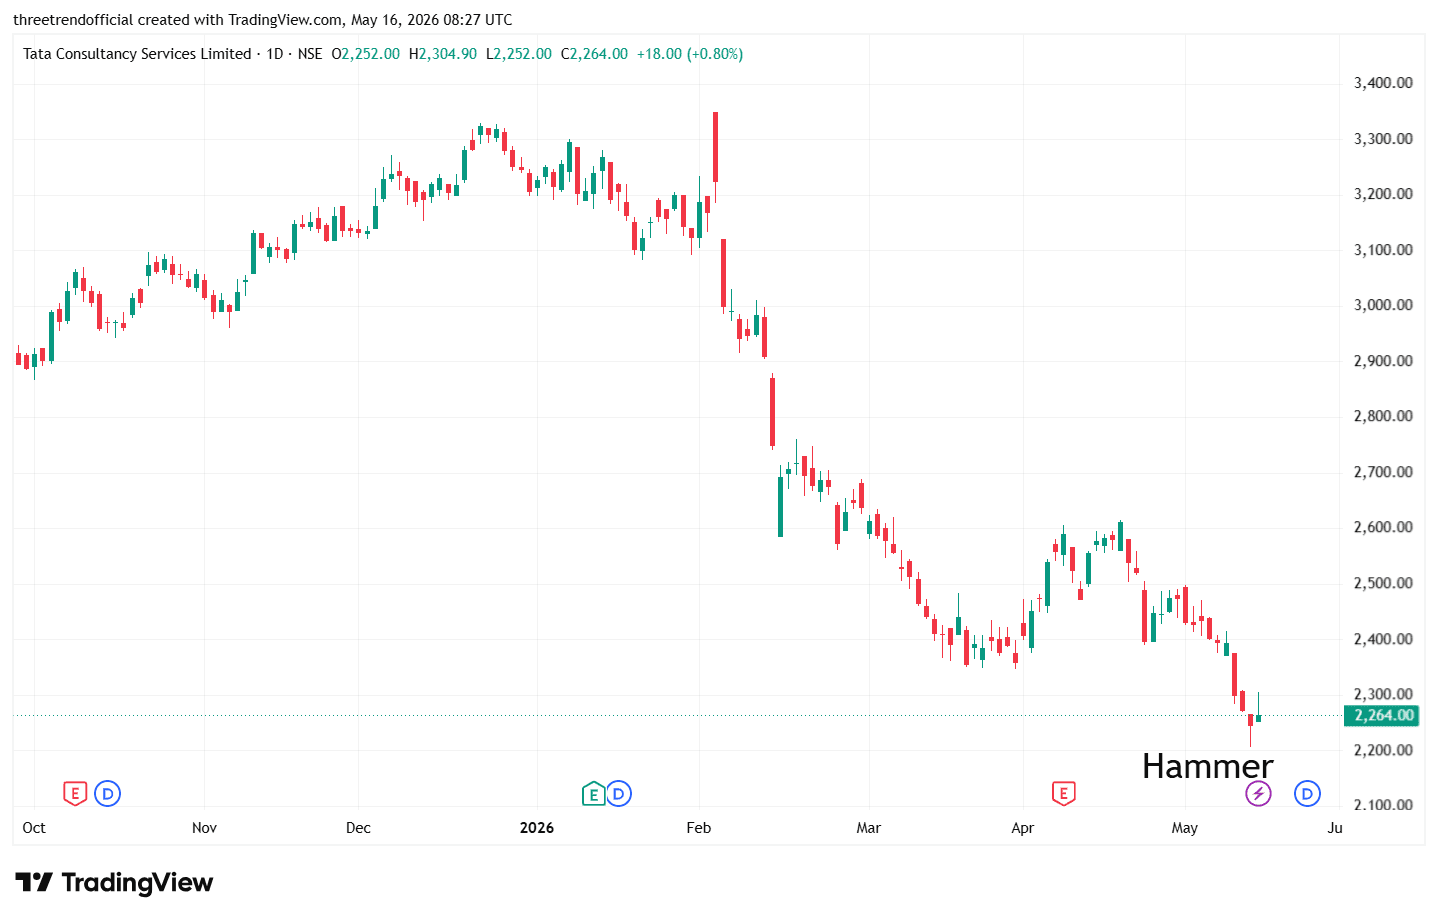The width and height of the screenshot is (1438, 920).
Task: Click the high value H2,304.90
Action: coord(443,54)
